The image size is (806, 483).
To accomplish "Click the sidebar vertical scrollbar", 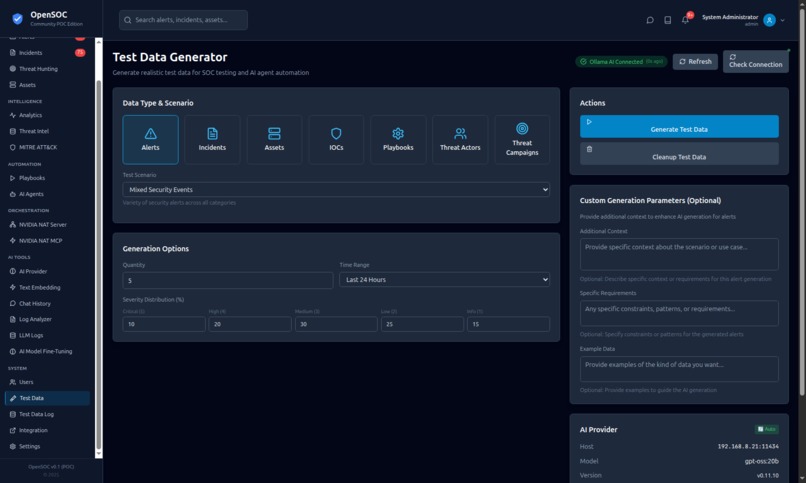I will 99,265.
